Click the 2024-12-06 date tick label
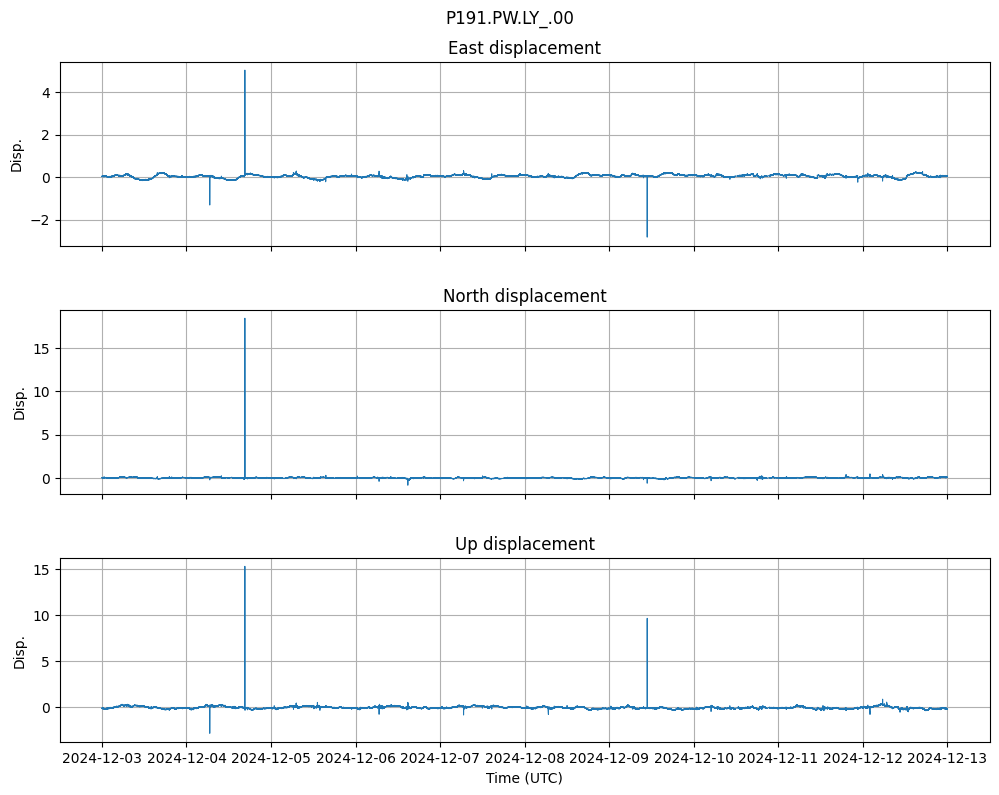This screenshot has height=795, width=999. pos(356,759)
